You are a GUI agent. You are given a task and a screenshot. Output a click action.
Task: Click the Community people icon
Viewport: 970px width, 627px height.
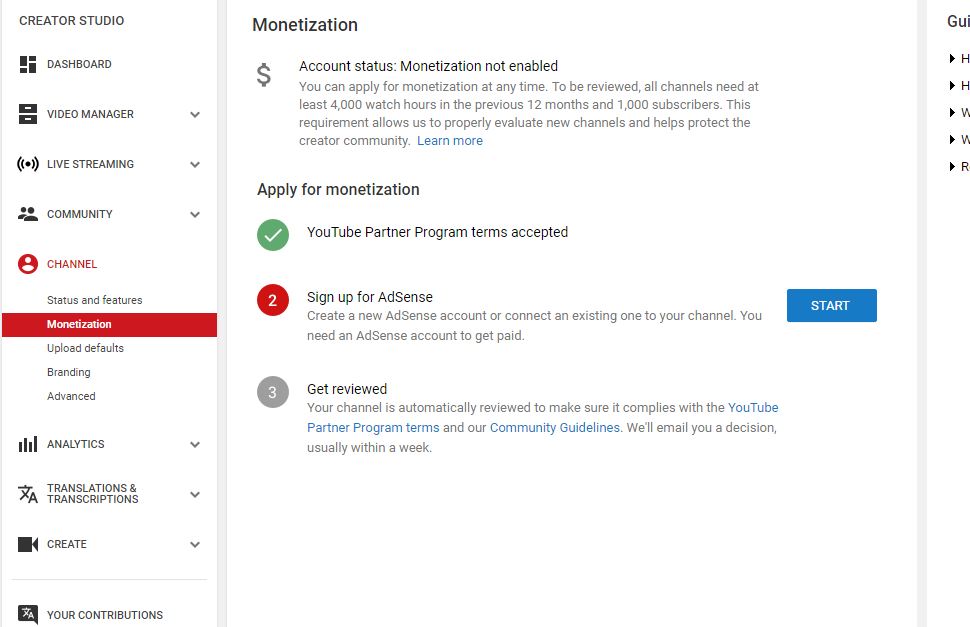[28, 214]
